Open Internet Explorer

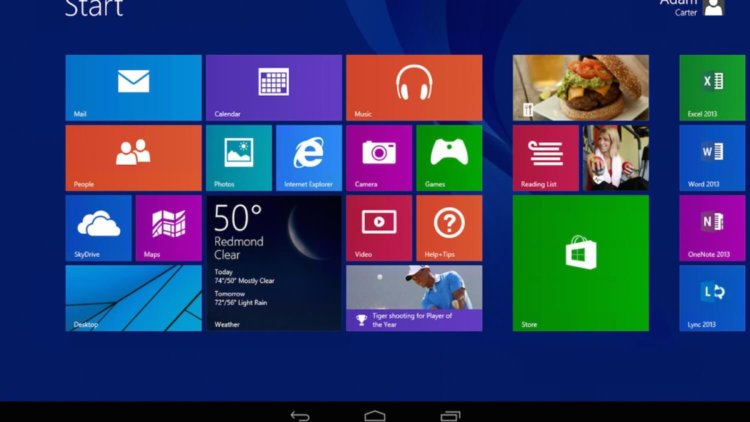point(308,158)
